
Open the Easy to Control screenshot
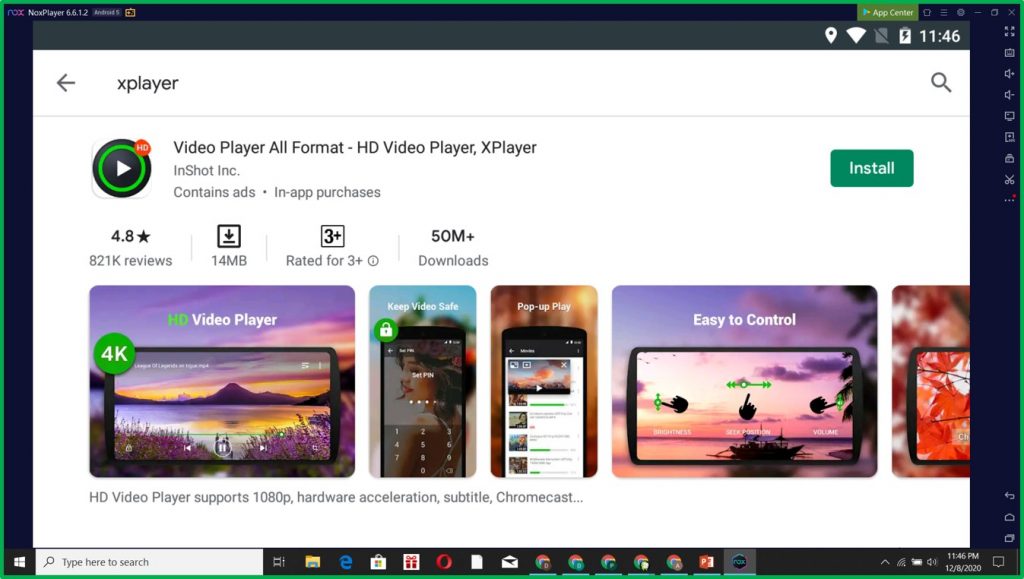coord(744,381)
